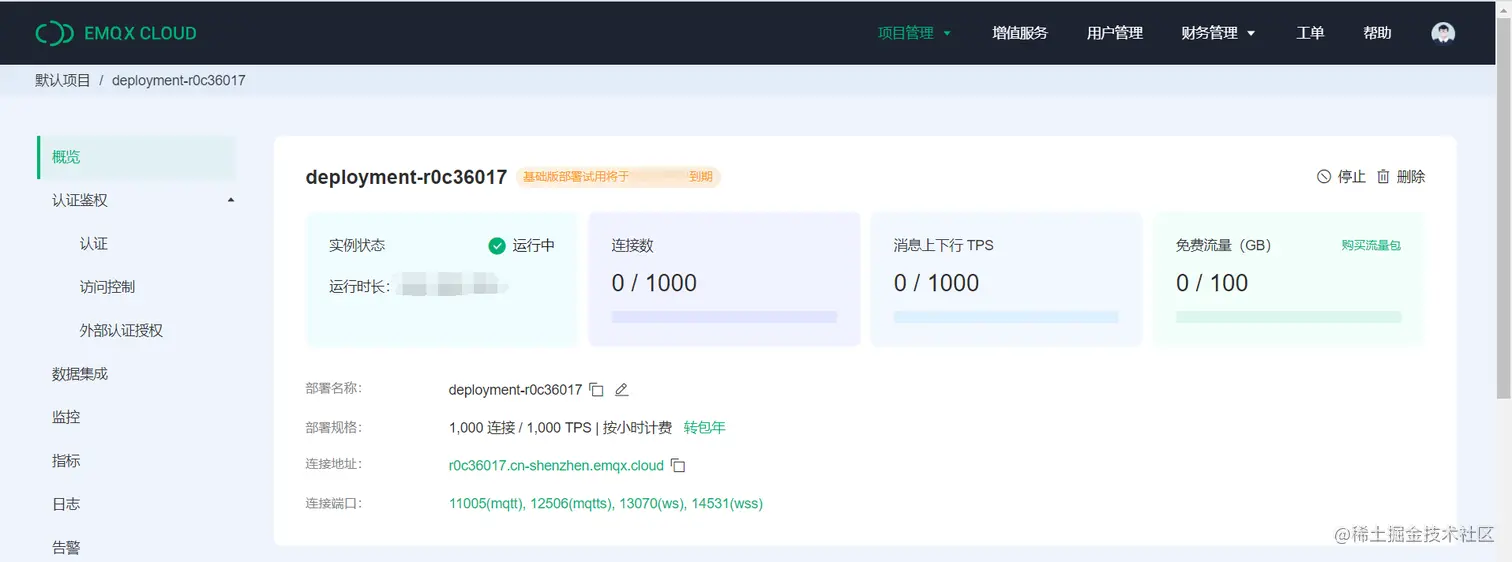Click the 连接数 value 0 / 1000
The image size is (1512, 562).
(654, 283)
